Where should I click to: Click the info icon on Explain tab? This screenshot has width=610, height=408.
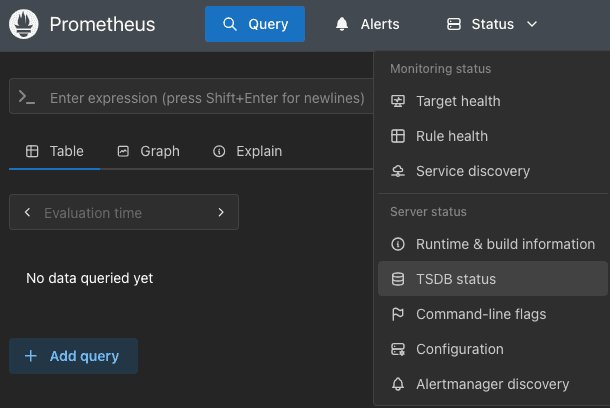pyautogui.click(x=219, y=151)
